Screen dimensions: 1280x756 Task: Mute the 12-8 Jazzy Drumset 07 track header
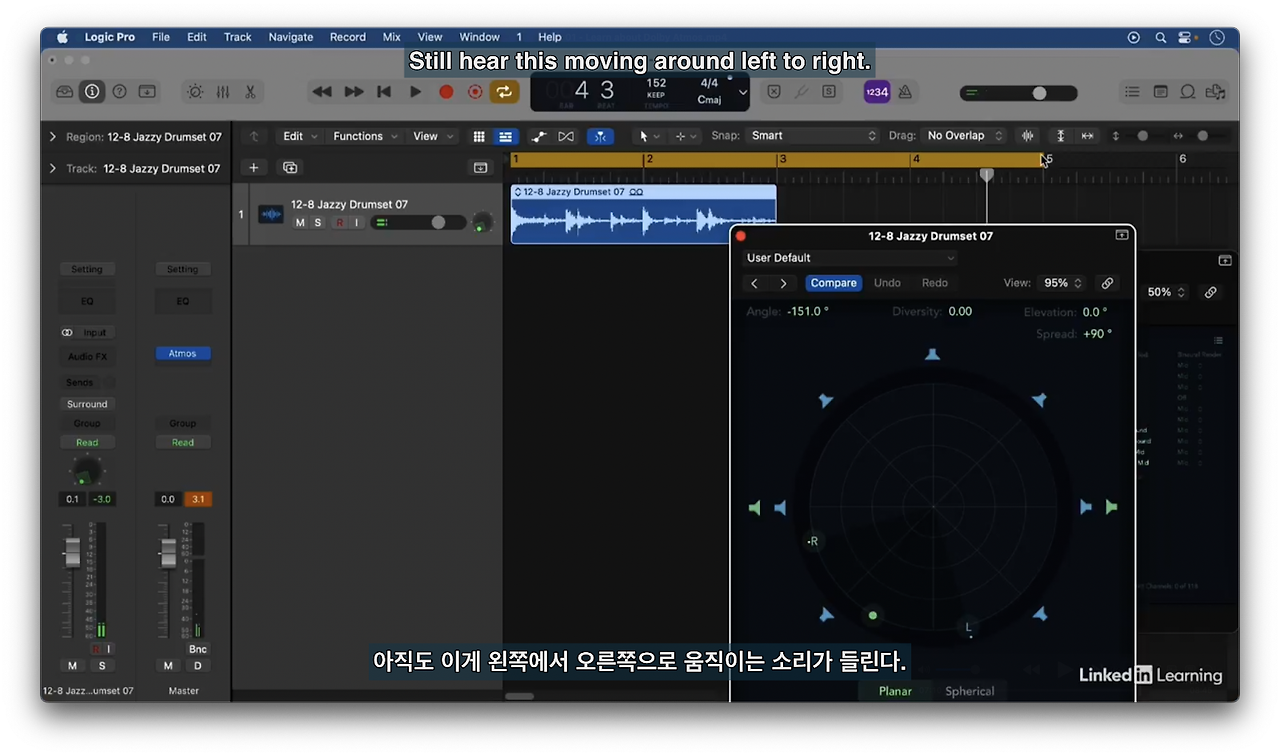(x=300, y=222)
